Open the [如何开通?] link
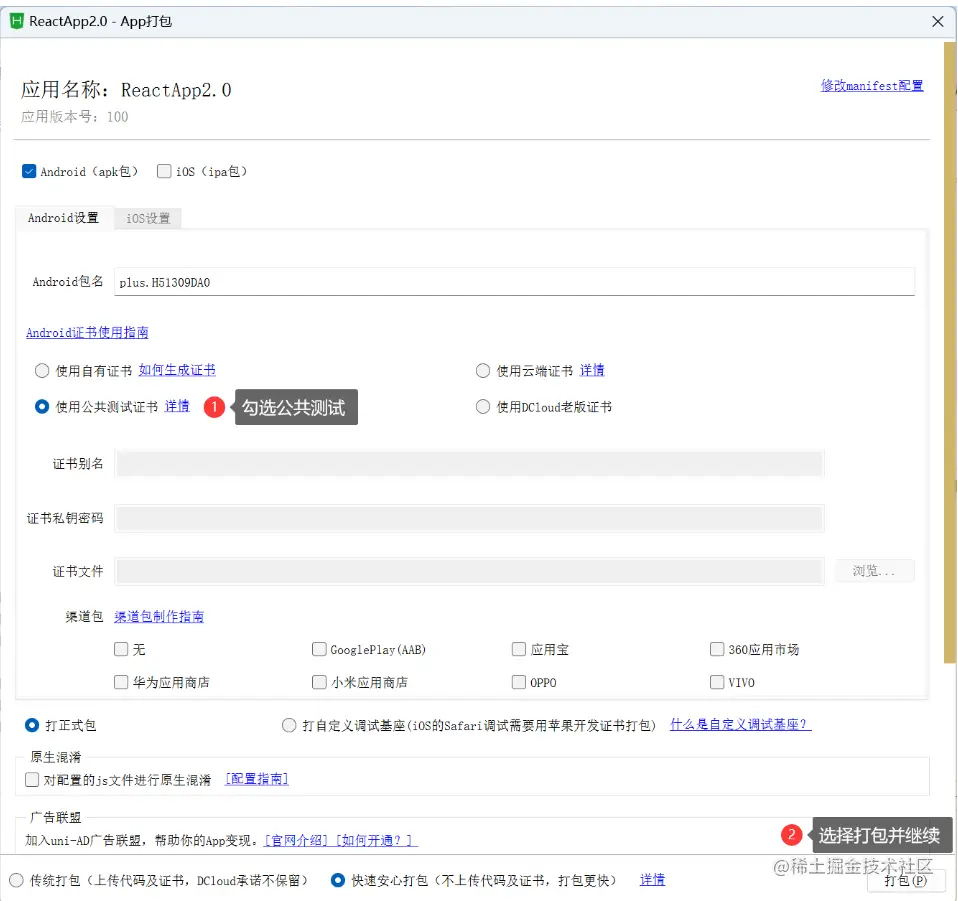 pyautogui.click(x=376, y=841)
